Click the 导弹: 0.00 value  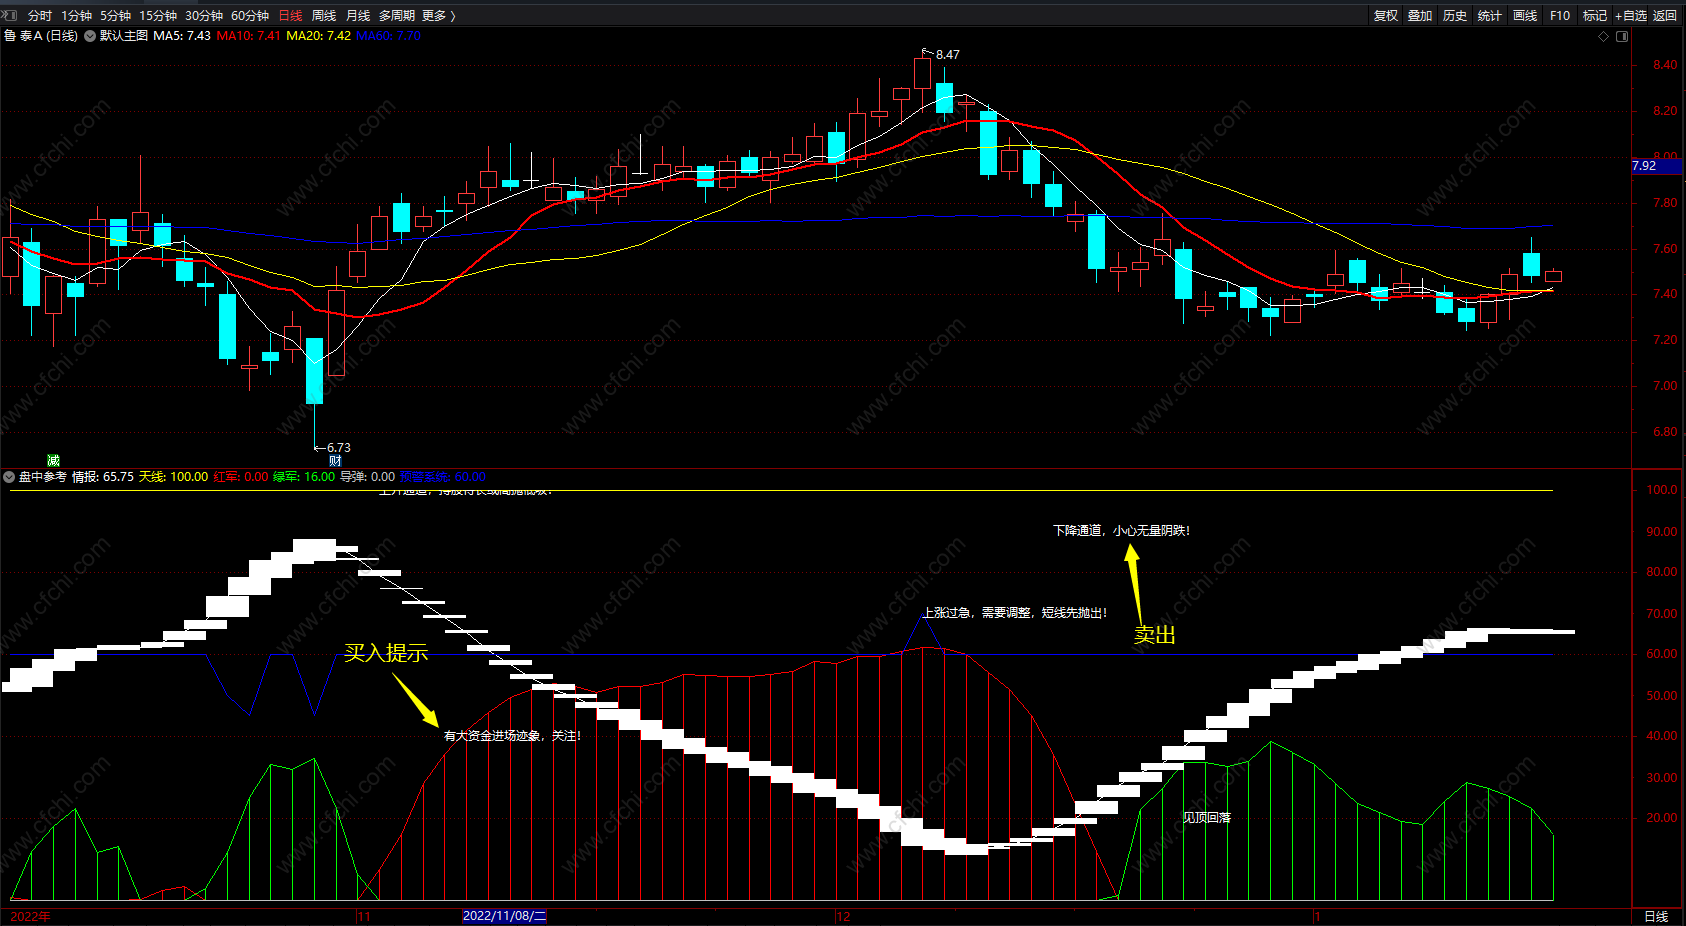(x=368, y=477)
